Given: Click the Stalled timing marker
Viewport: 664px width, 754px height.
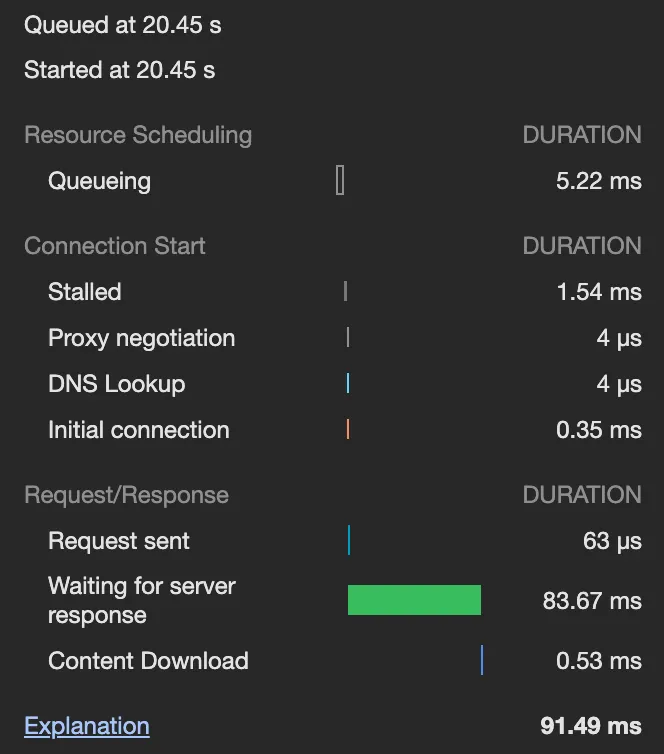Looking at the screenshot, I should click(x=345, y=292).
